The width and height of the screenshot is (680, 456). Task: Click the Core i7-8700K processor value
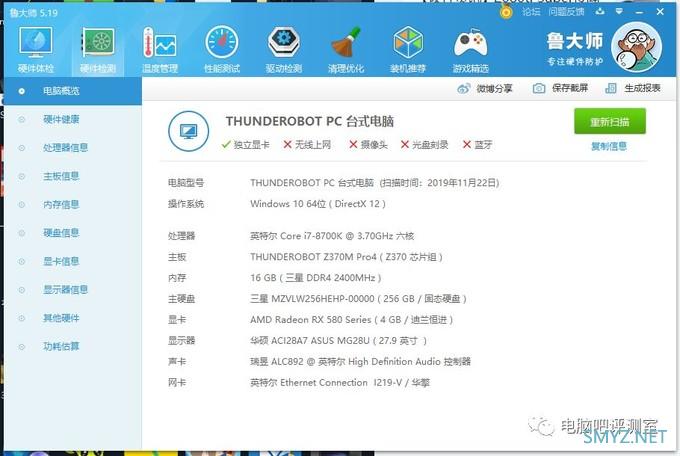click(x=332, y=236)
